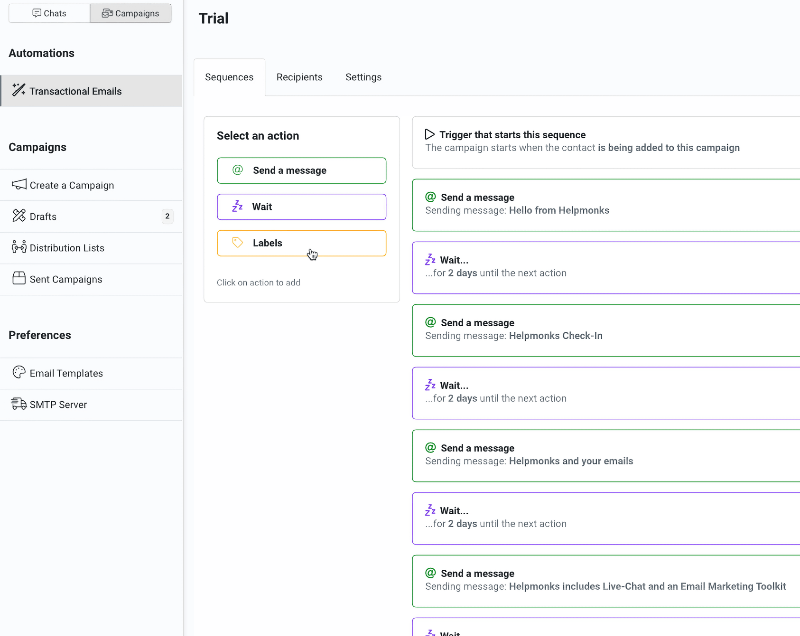This screenshot has height=636, width=800.
Task: Select the Wait step after Hello from Helpmonks
Action: pos(606,268)
